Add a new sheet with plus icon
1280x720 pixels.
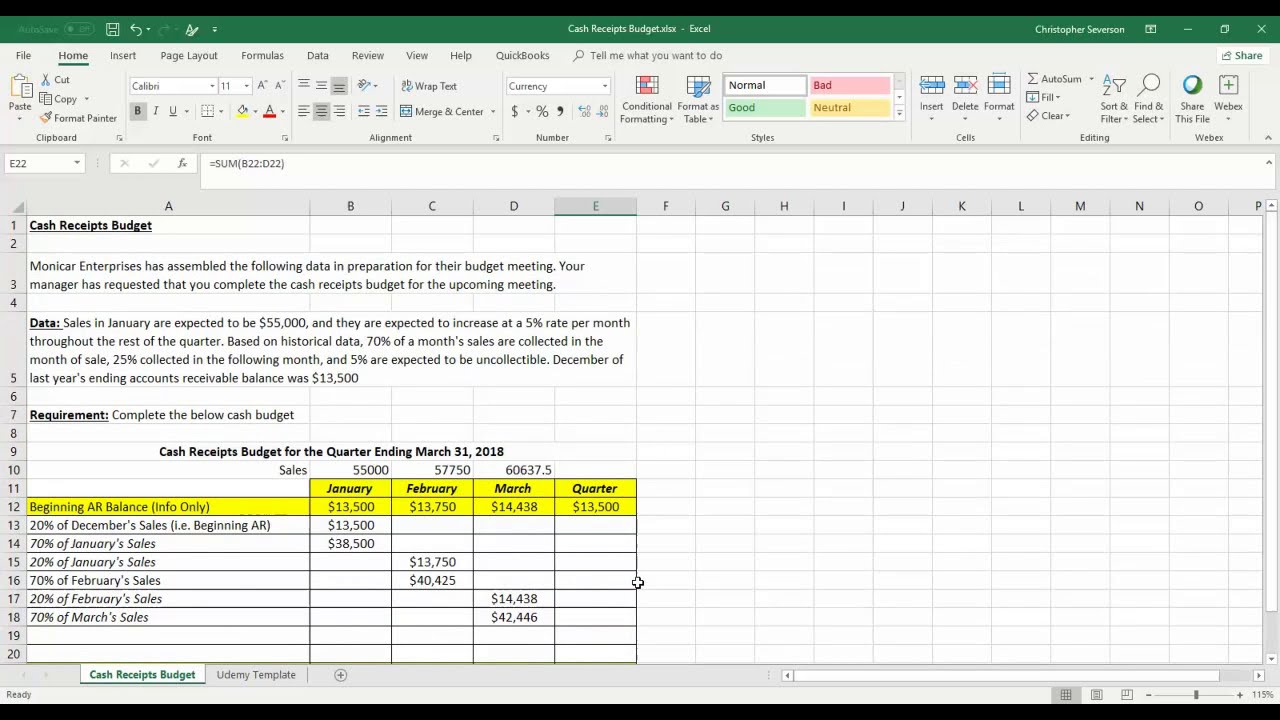pyautogui.click(x=340, y=675)
